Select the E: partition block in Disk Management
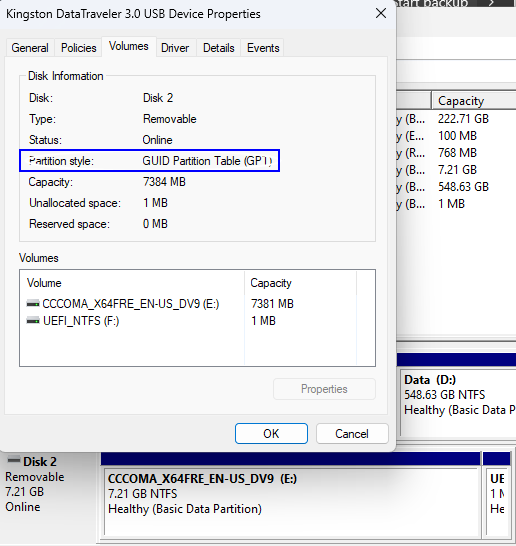This screenshot has width=516, height=546. (291, 501)
